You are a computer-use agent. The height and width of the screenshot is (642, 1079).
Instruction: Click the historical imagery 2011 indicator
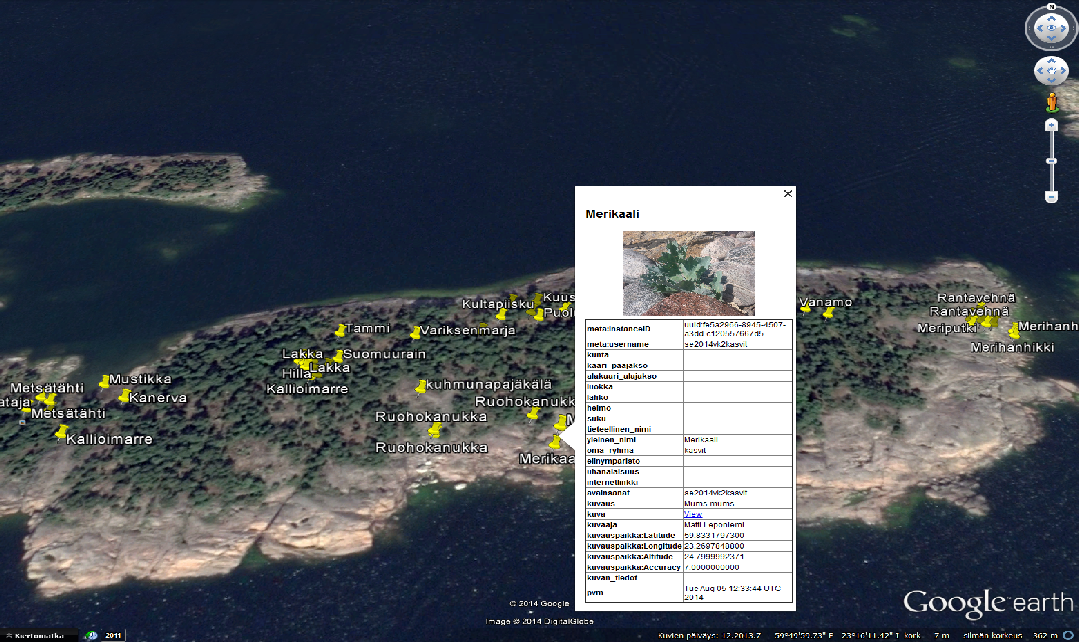[113, 635]
